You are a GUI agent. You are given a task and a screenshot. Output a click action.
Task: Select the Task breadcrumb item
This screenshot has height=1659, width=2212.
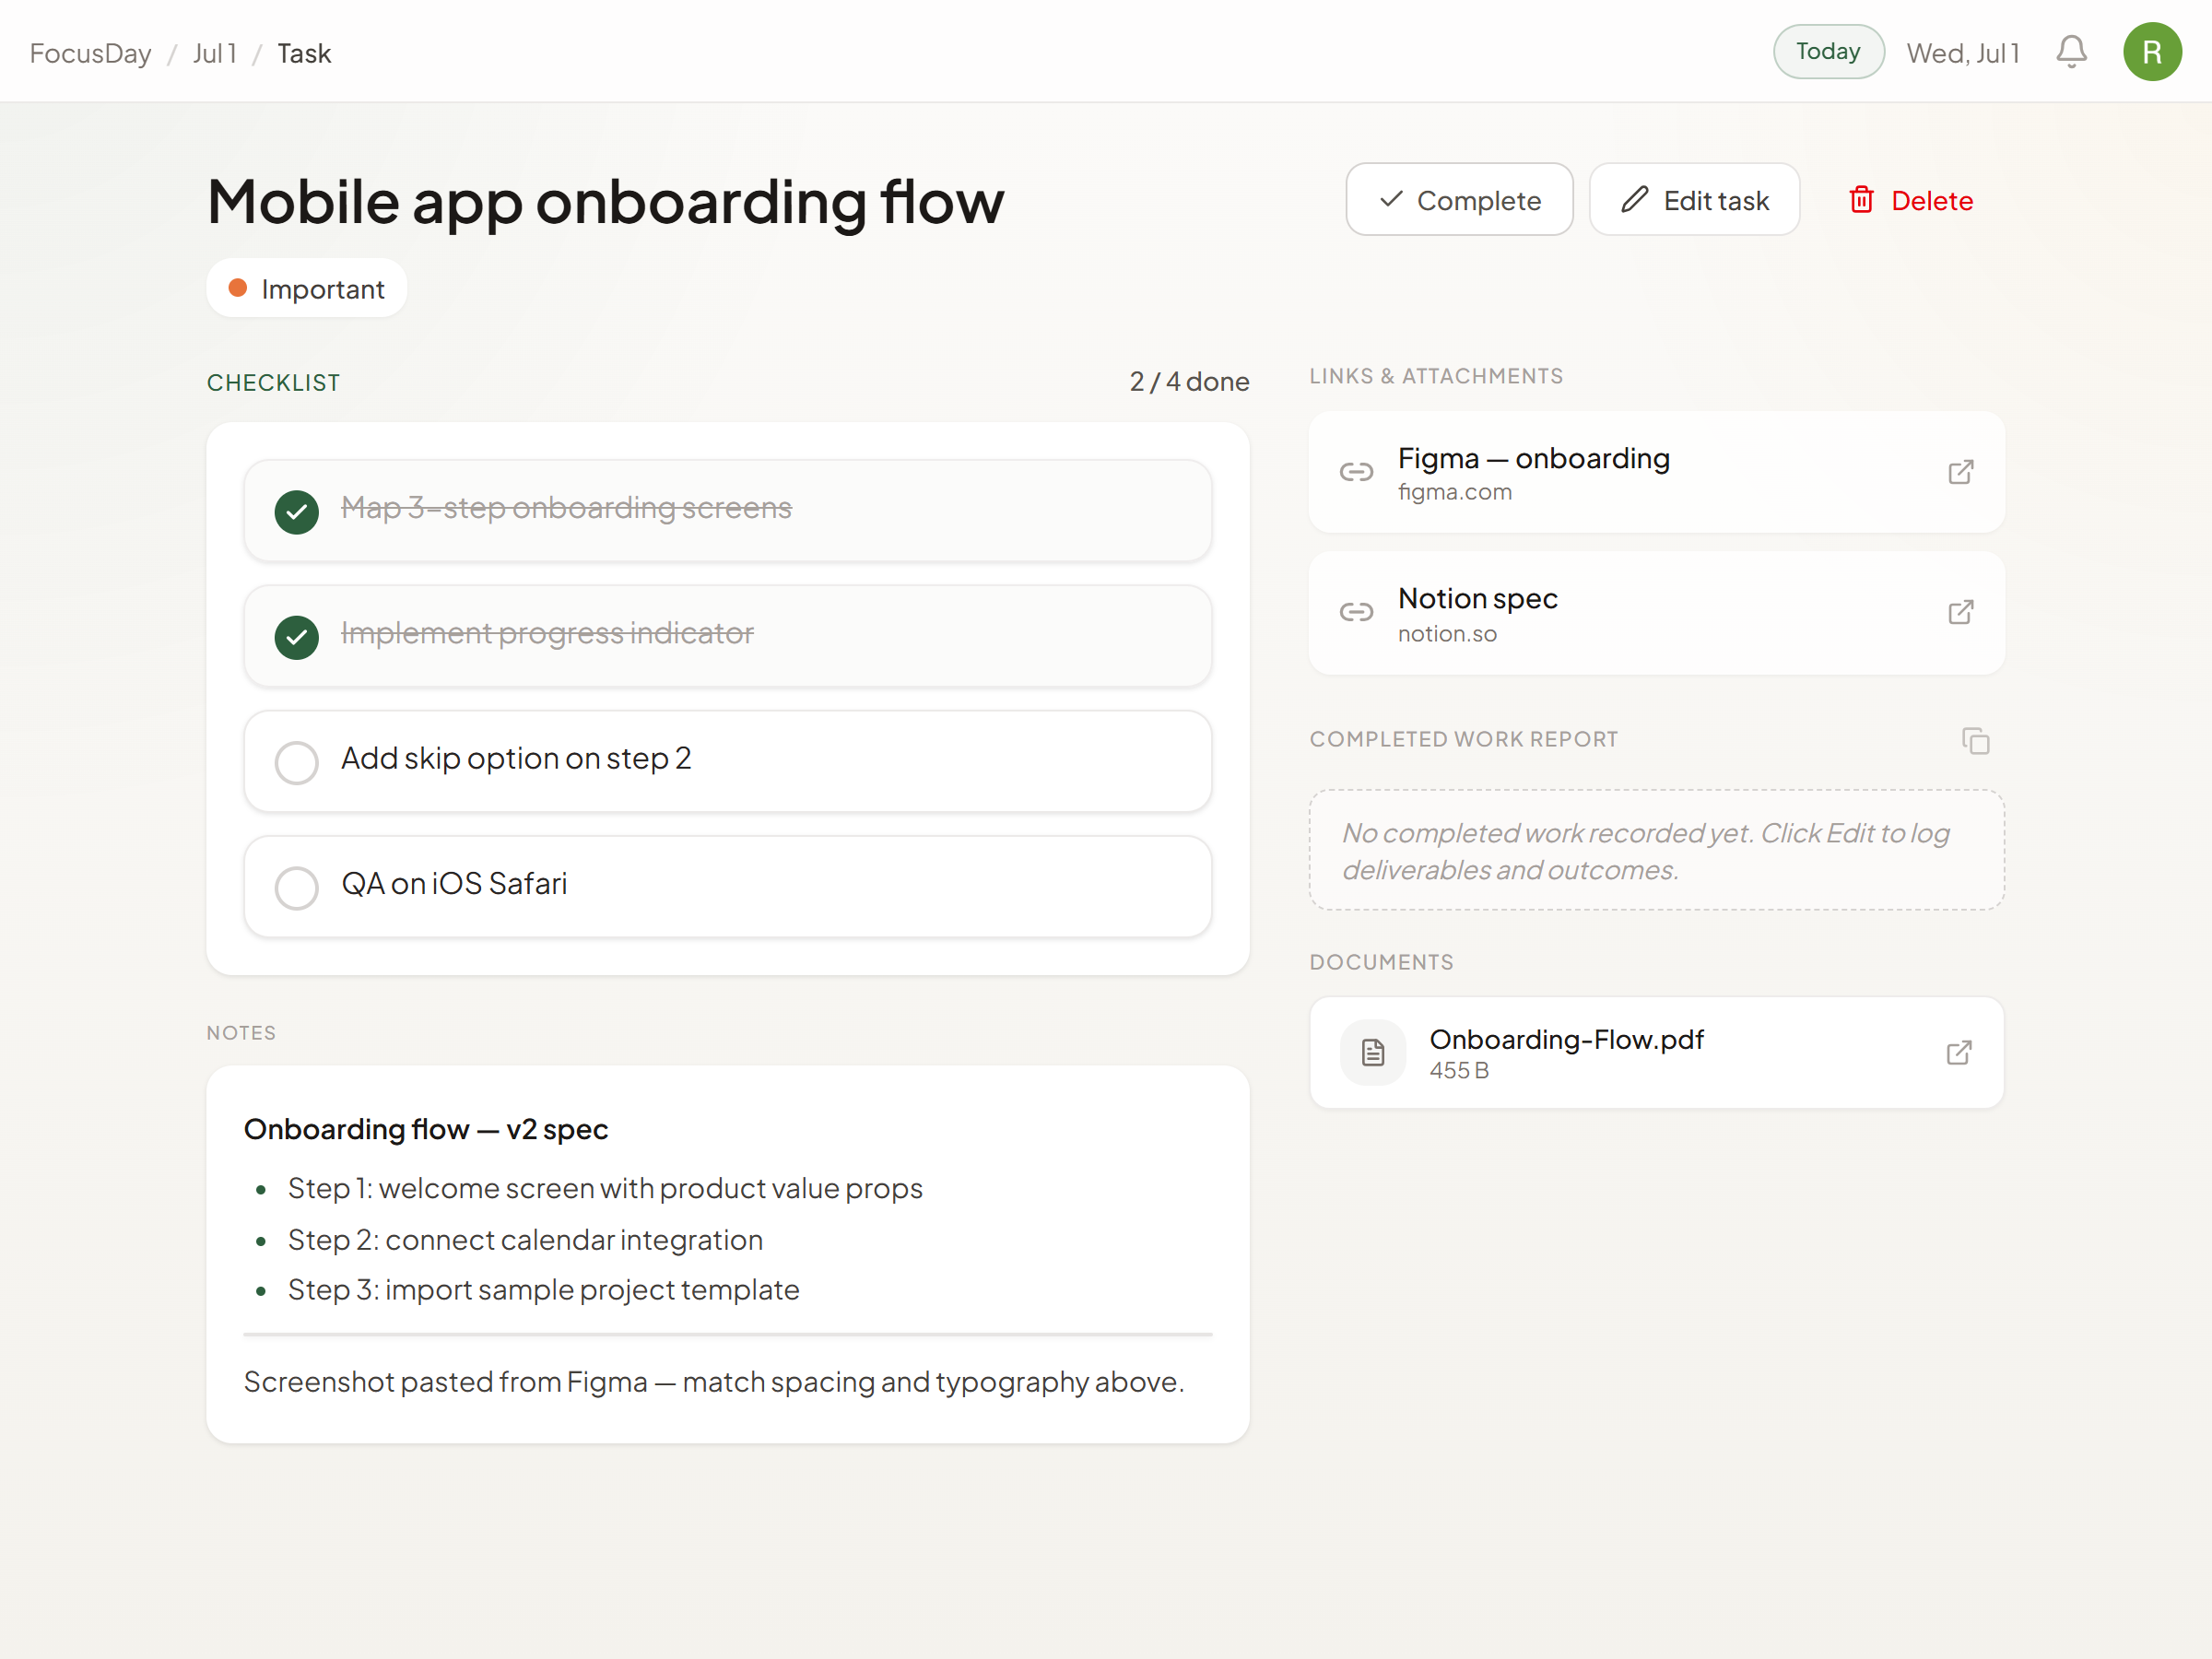pos(304,53)
